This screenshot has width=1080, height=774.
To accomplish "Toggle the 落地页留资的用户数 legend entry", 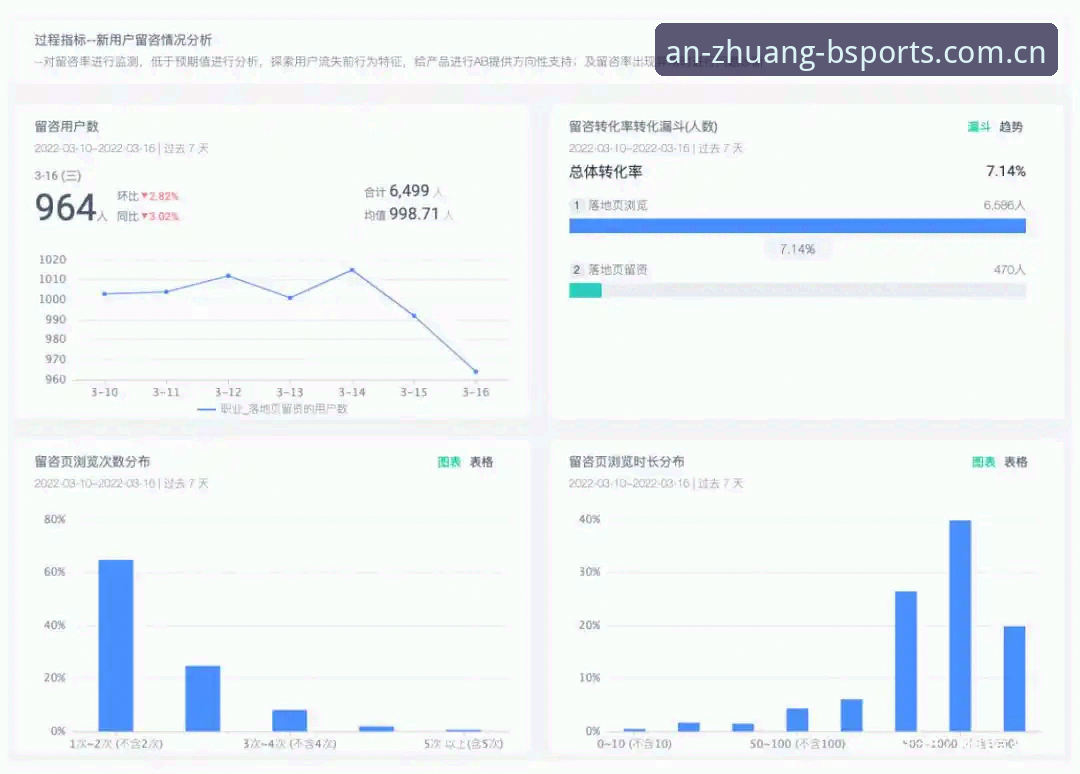I will 272,409.
